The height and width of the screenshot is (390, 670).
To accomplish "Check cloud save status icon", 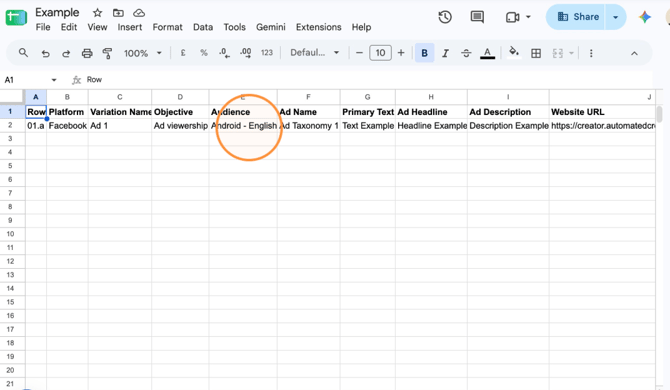I will click(139, 13).
